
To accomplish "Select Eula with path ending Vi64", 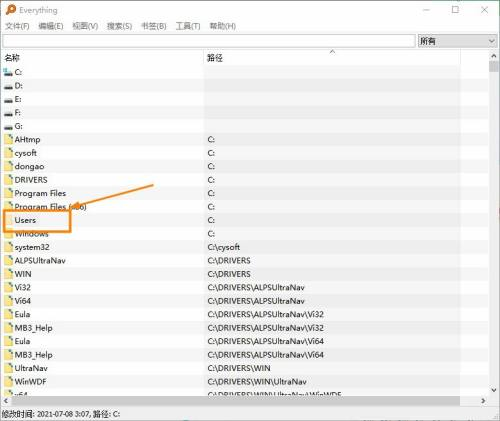I will point(22,341).
